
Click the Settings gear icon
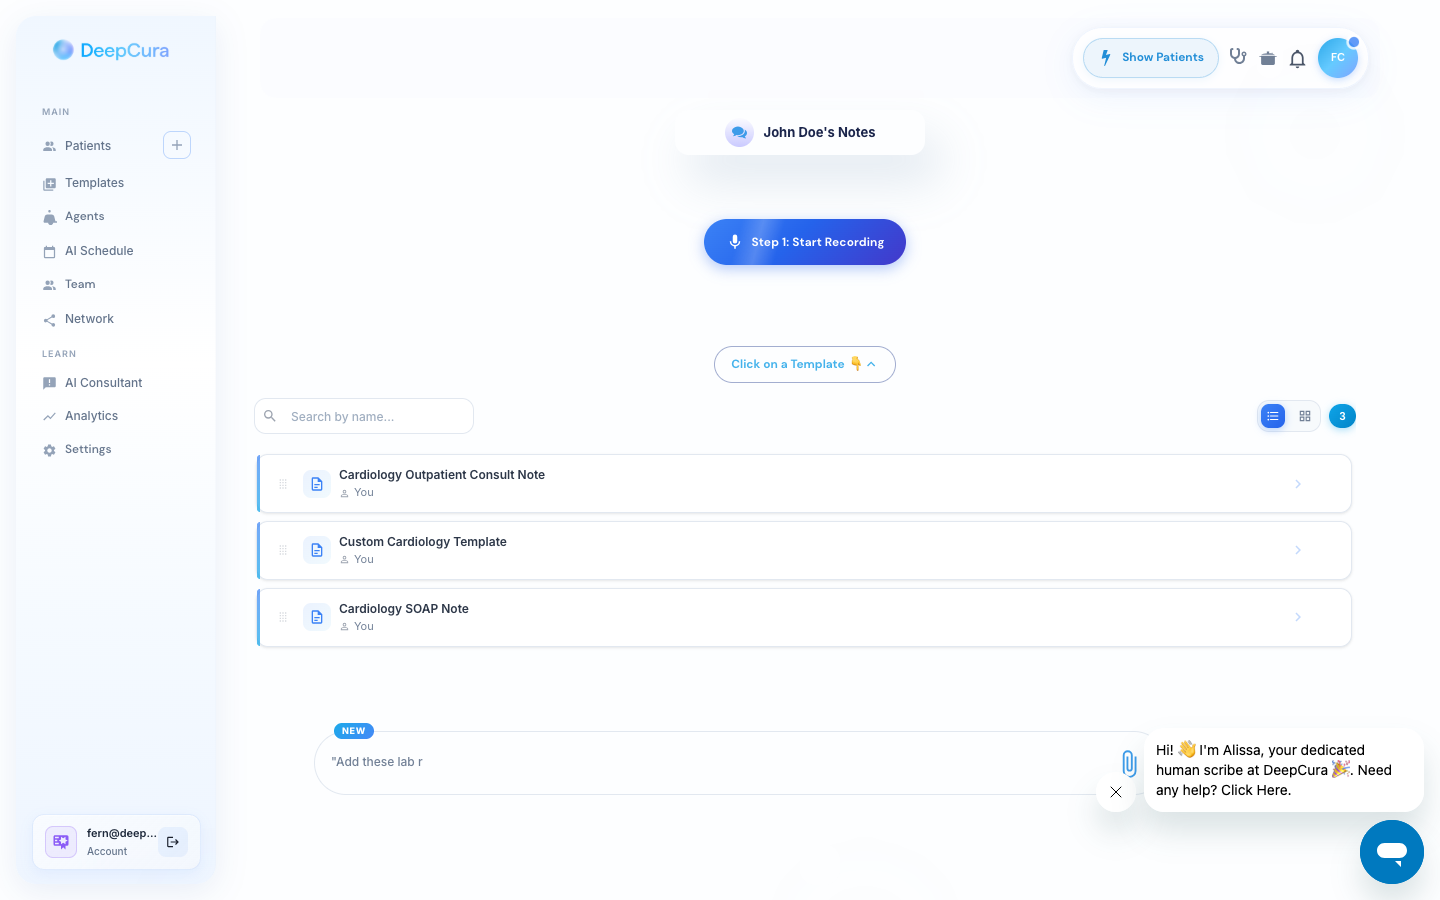click(x=49, y=451)
